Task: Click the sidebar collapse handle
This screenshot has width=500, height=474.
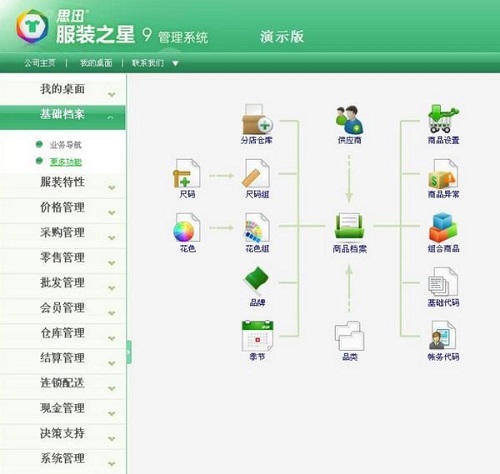Action: pyautogui.click(x=129, y=352)
